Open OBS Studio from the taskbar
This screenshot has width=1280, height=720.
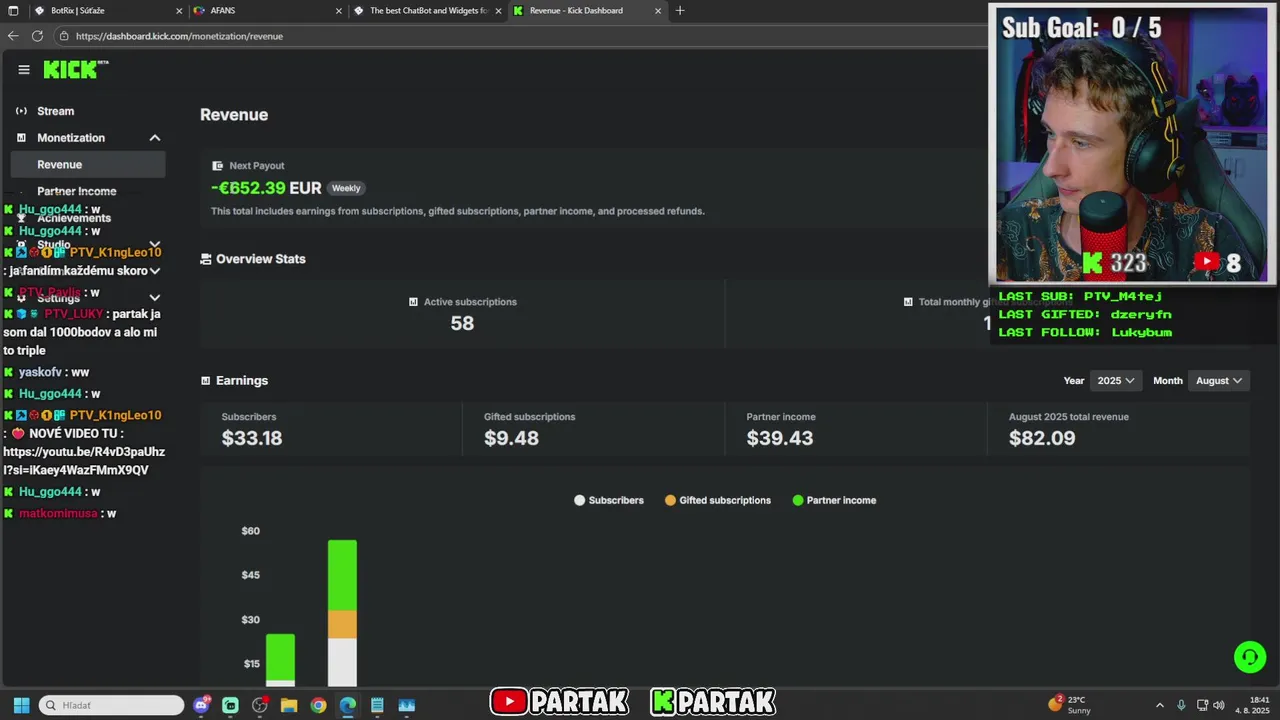click(x=260, y=705)
